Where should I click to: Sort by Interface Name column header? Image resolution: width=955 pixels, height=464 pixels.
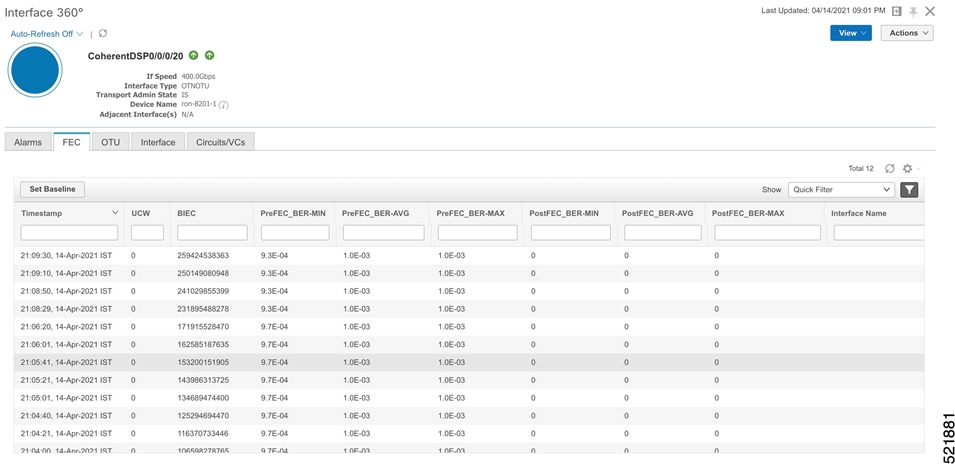[859, 214]
